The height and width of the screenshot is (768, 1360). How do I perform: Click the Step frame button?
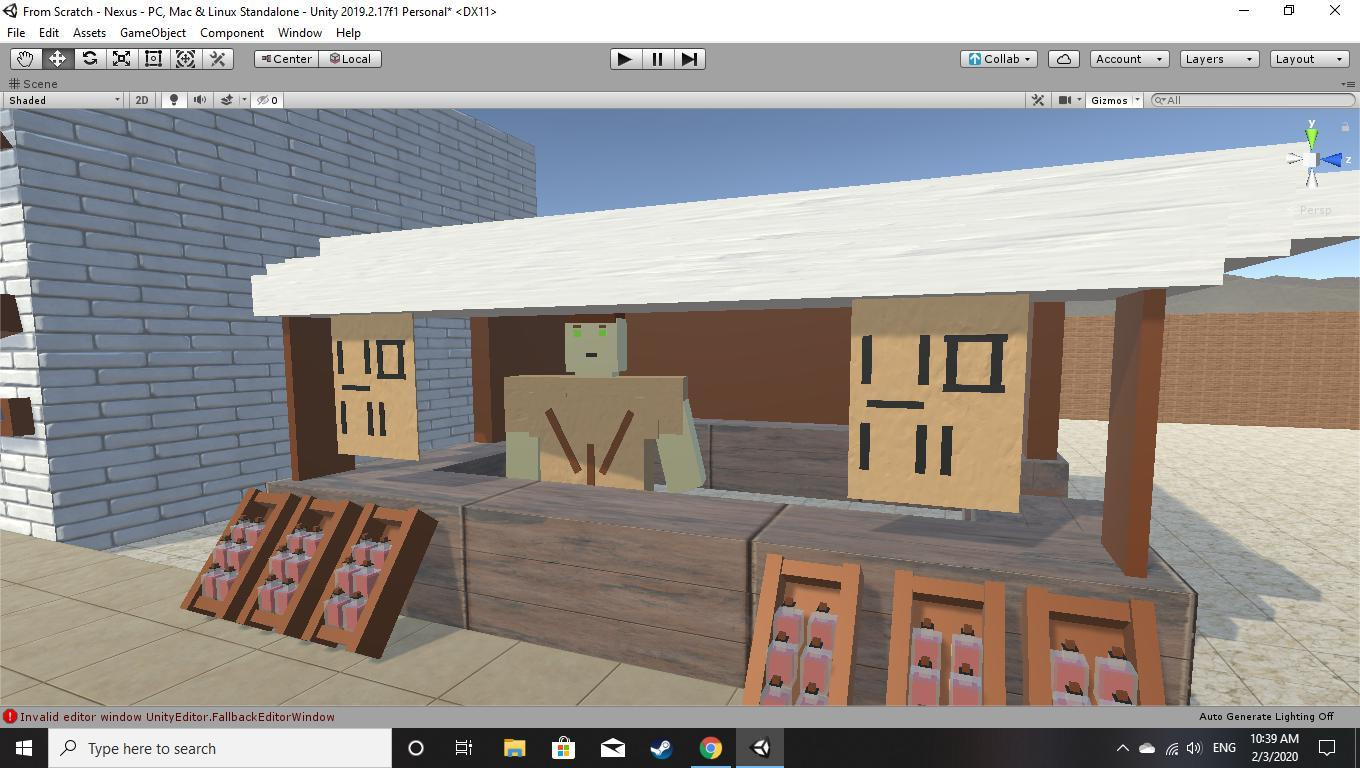tap(689, 59)
